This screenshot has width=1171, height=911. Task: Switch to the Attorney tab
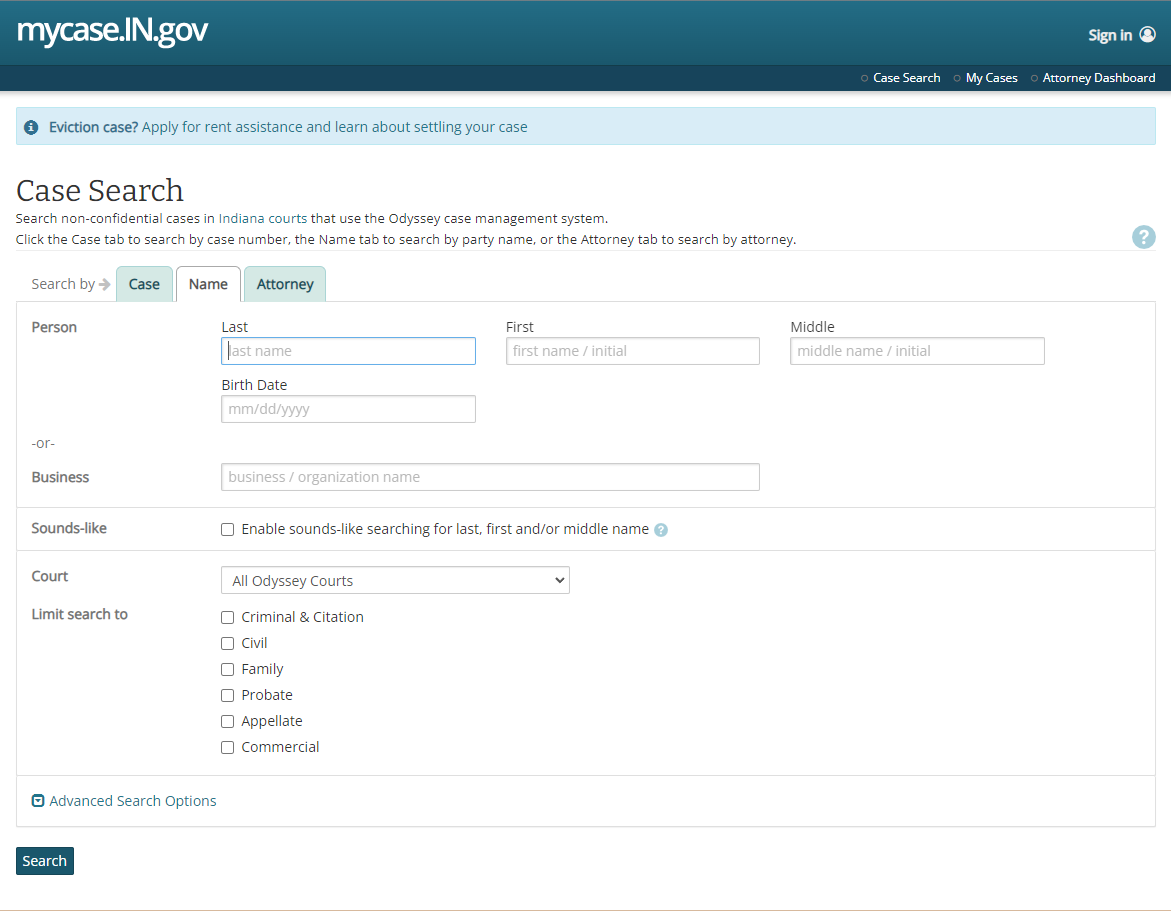click(x=285, y=285)
